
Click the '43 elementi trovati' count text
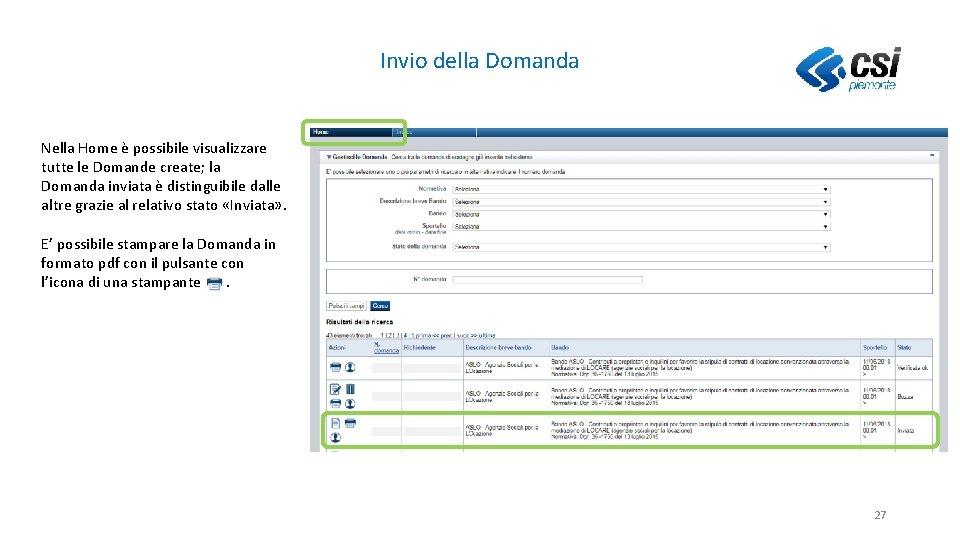click(349, 336)
